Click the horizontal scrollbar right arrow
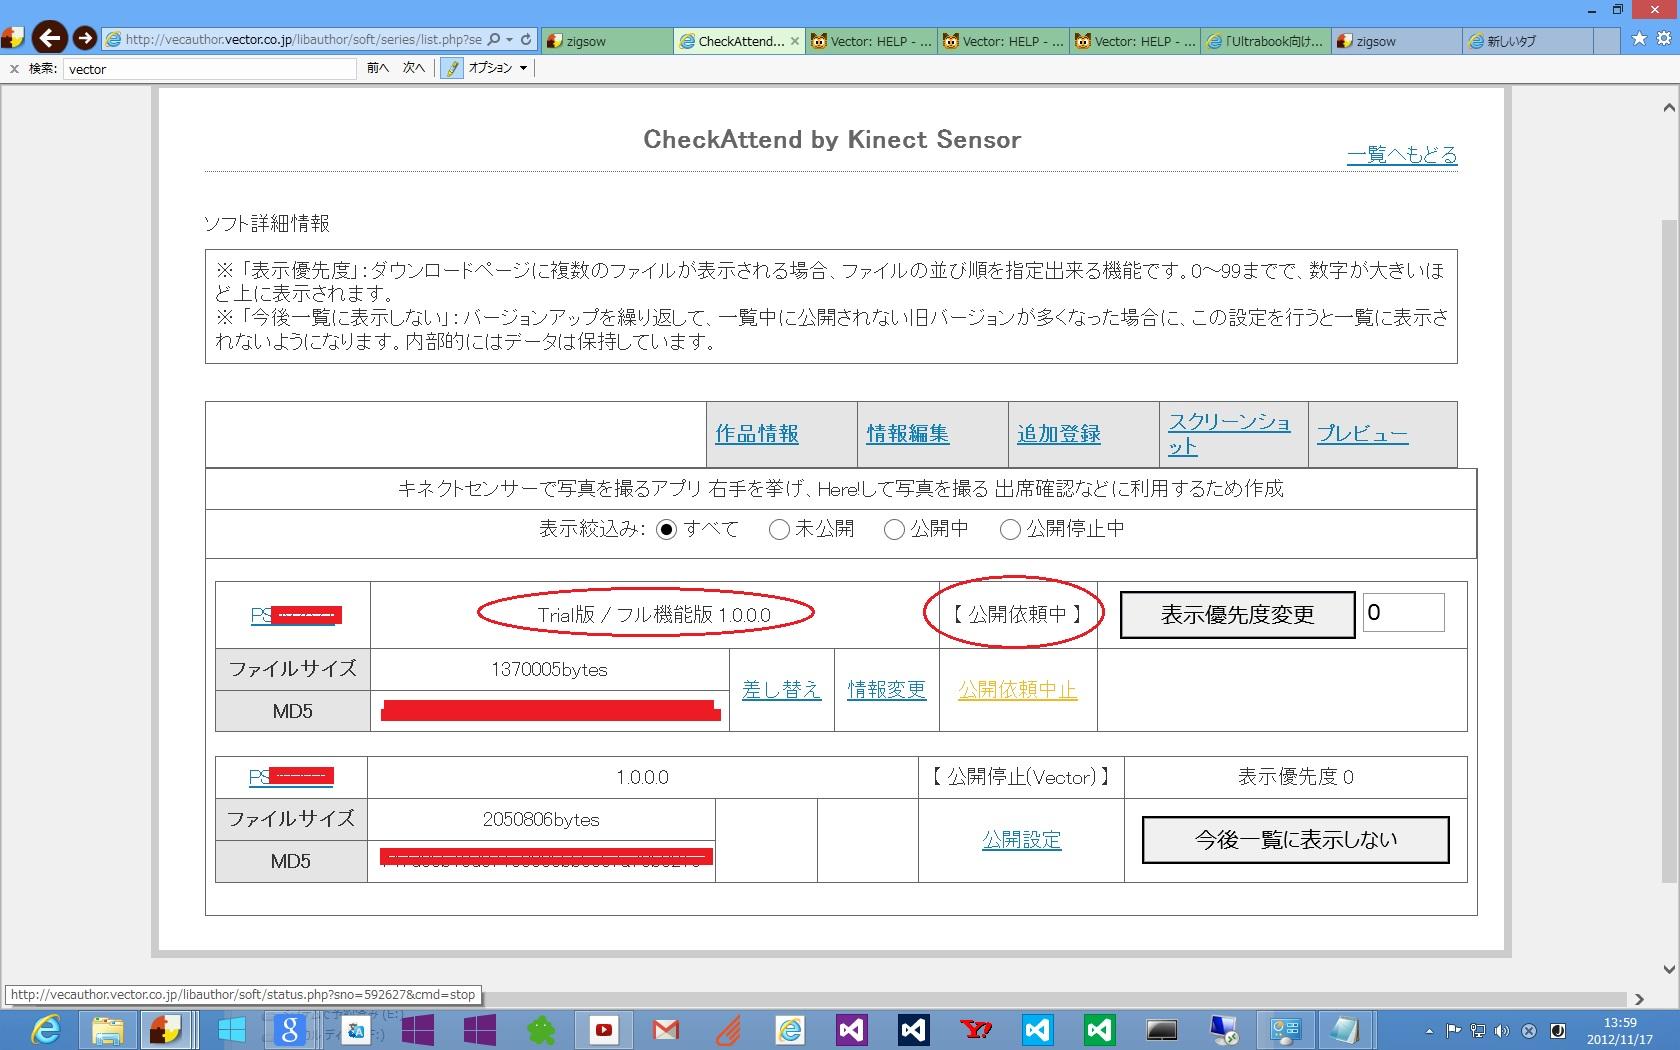Image resolution: width=1680 pixels, height=1050 pixels. point(1639,998)
